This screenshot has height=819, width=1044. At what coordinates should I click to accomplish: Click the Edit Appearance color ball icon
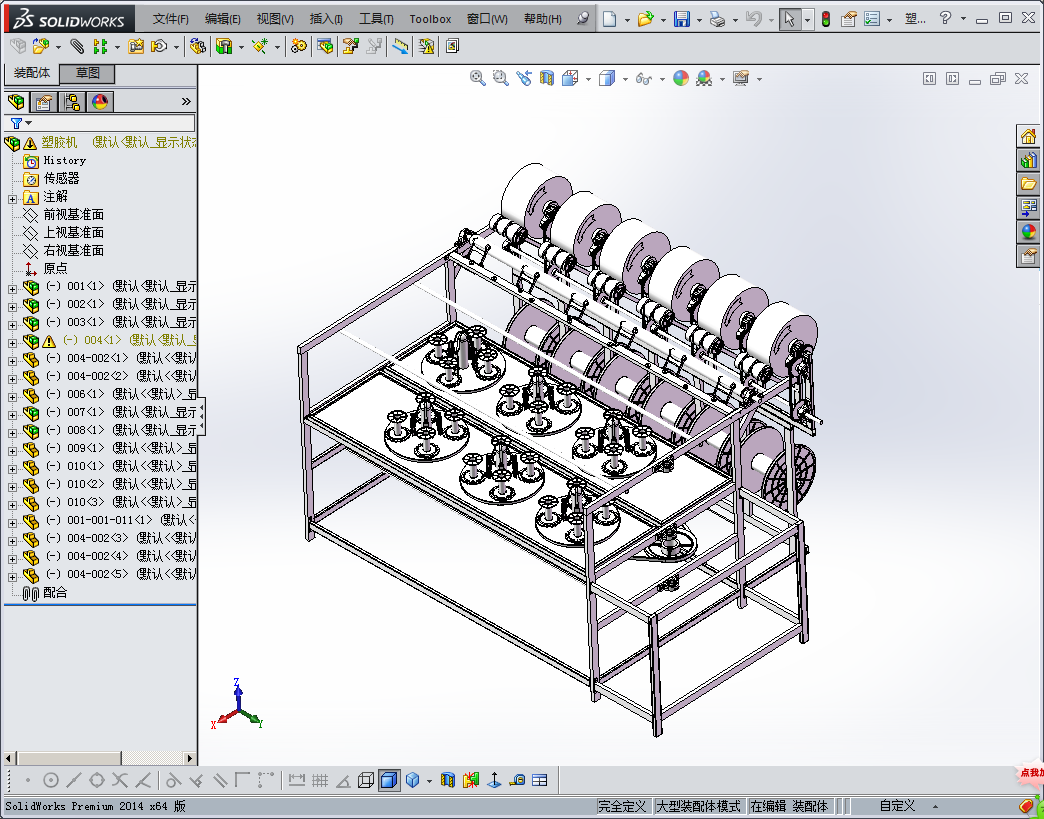tap(680, 78)
